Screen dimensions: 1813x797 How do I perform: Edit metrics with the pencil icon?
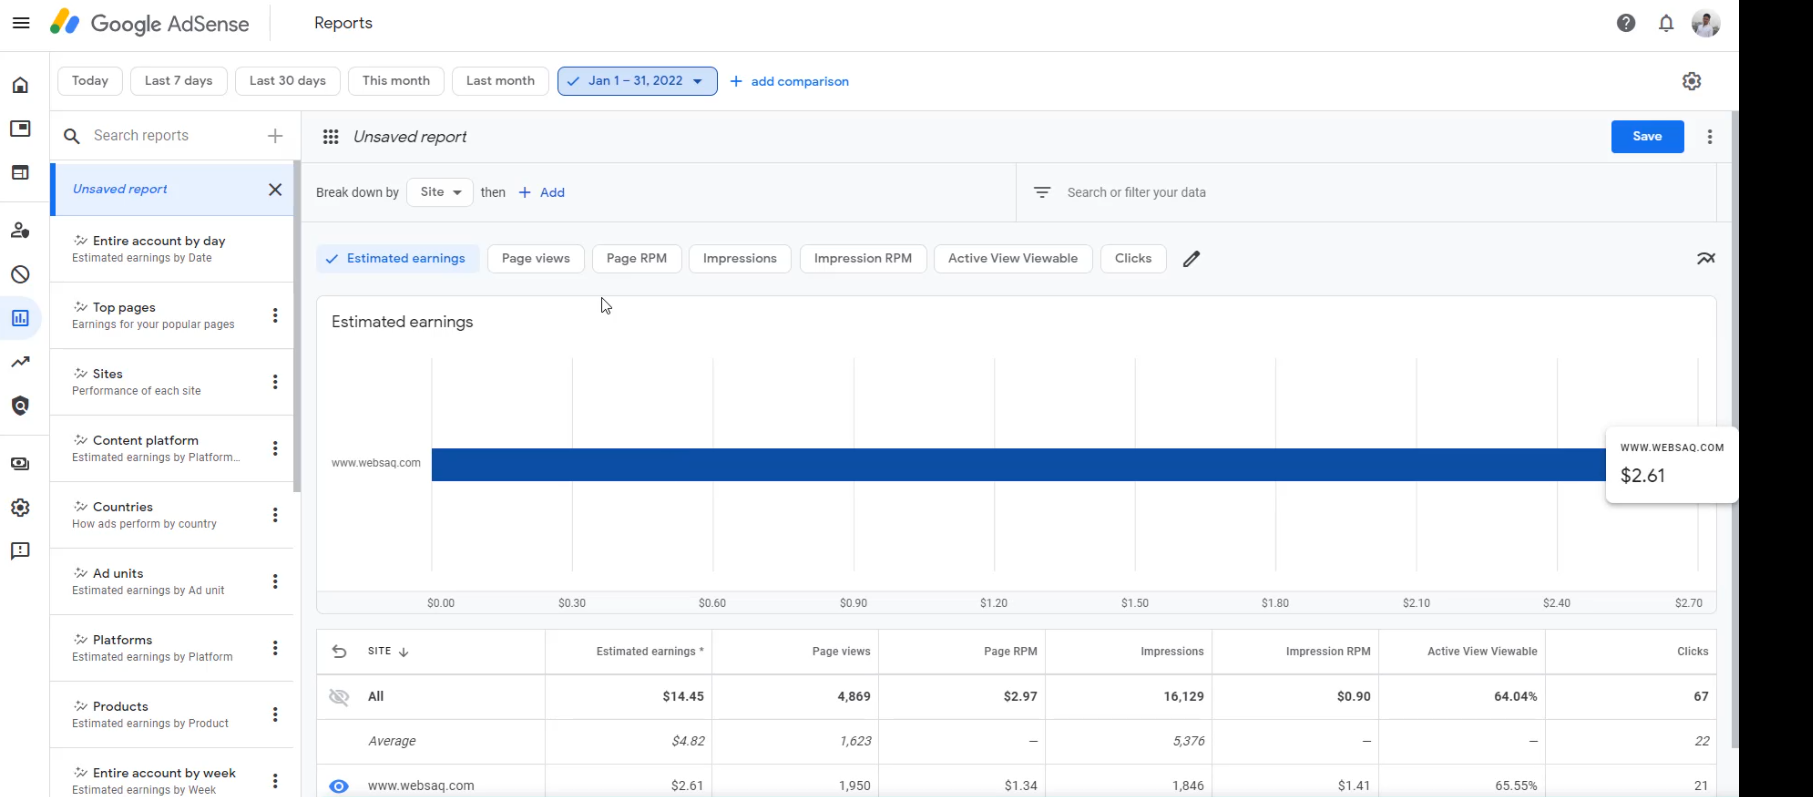(1191, 259)
